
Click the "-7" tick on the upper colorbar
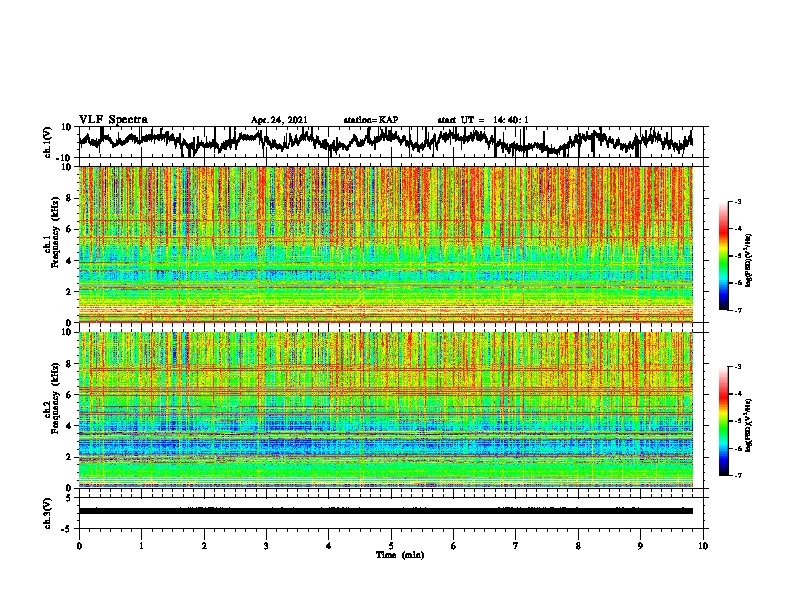point(737,310)
